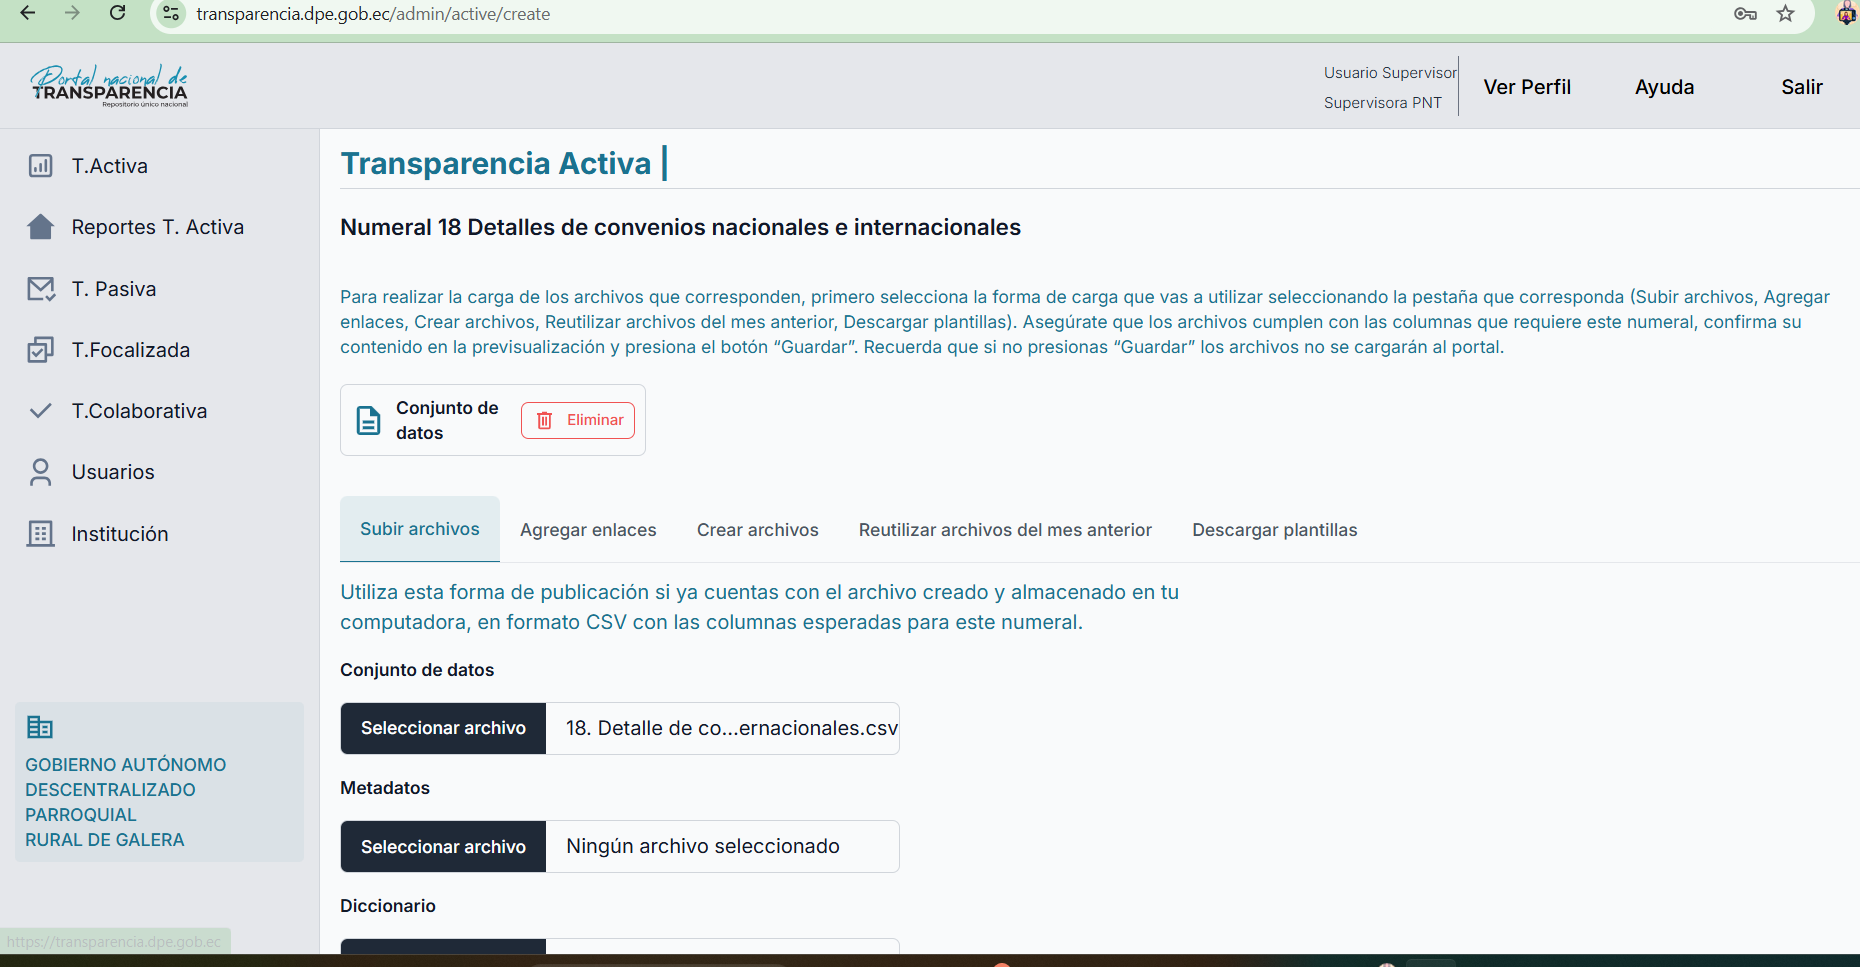This screenshot has height=967, width=1860.
Task: Bookmark this page with star icon
Action: click(1785, 13)
